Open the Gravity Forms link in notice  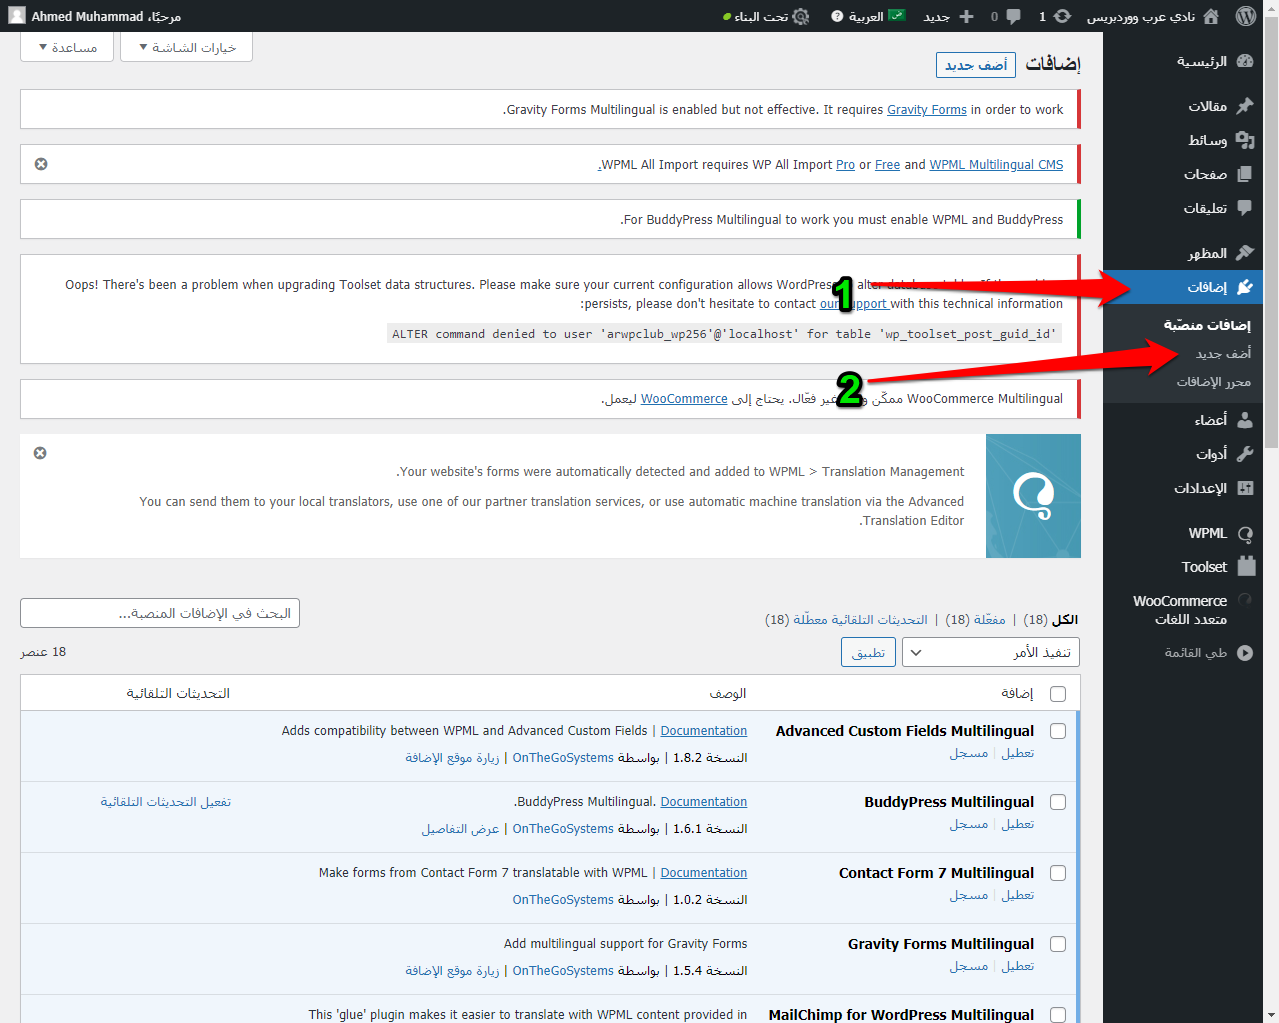926,110
